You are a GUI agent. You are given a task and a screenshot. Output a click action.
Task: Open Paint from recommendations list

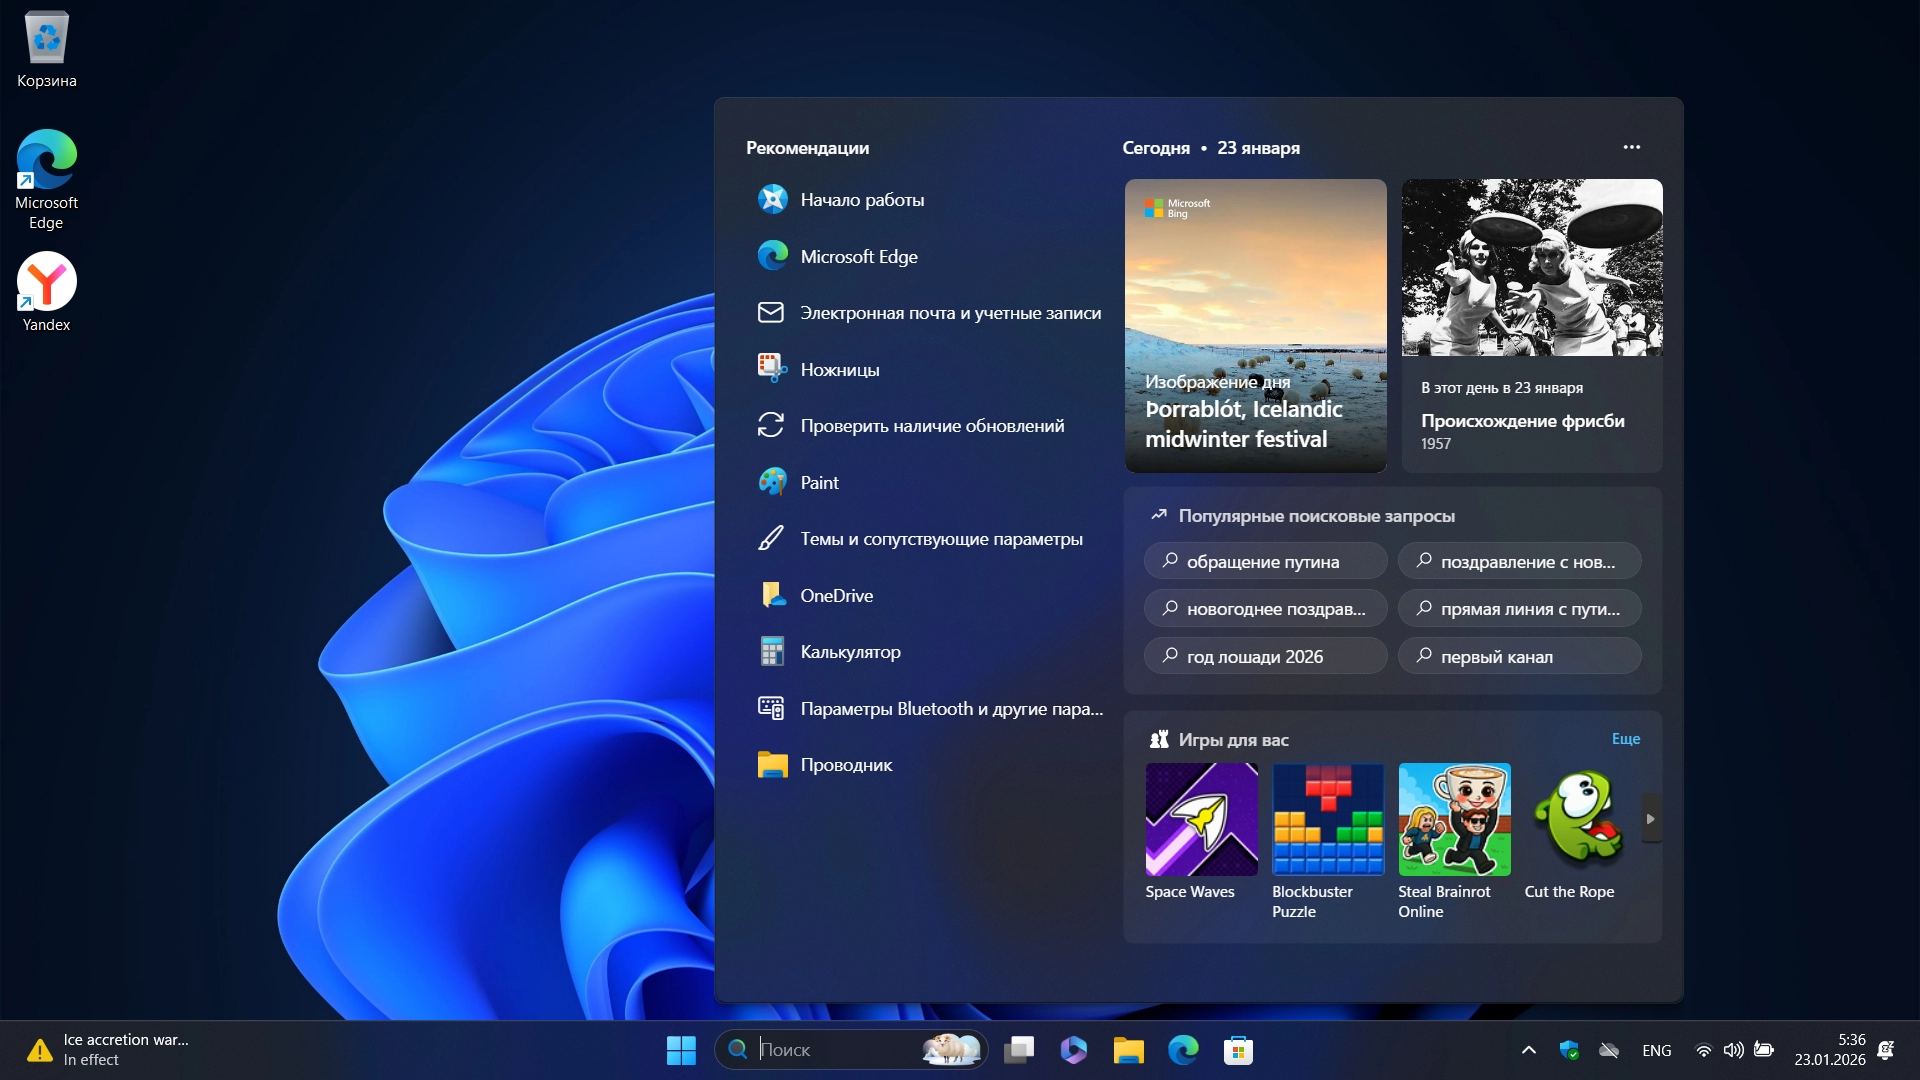tap(819, 483)
